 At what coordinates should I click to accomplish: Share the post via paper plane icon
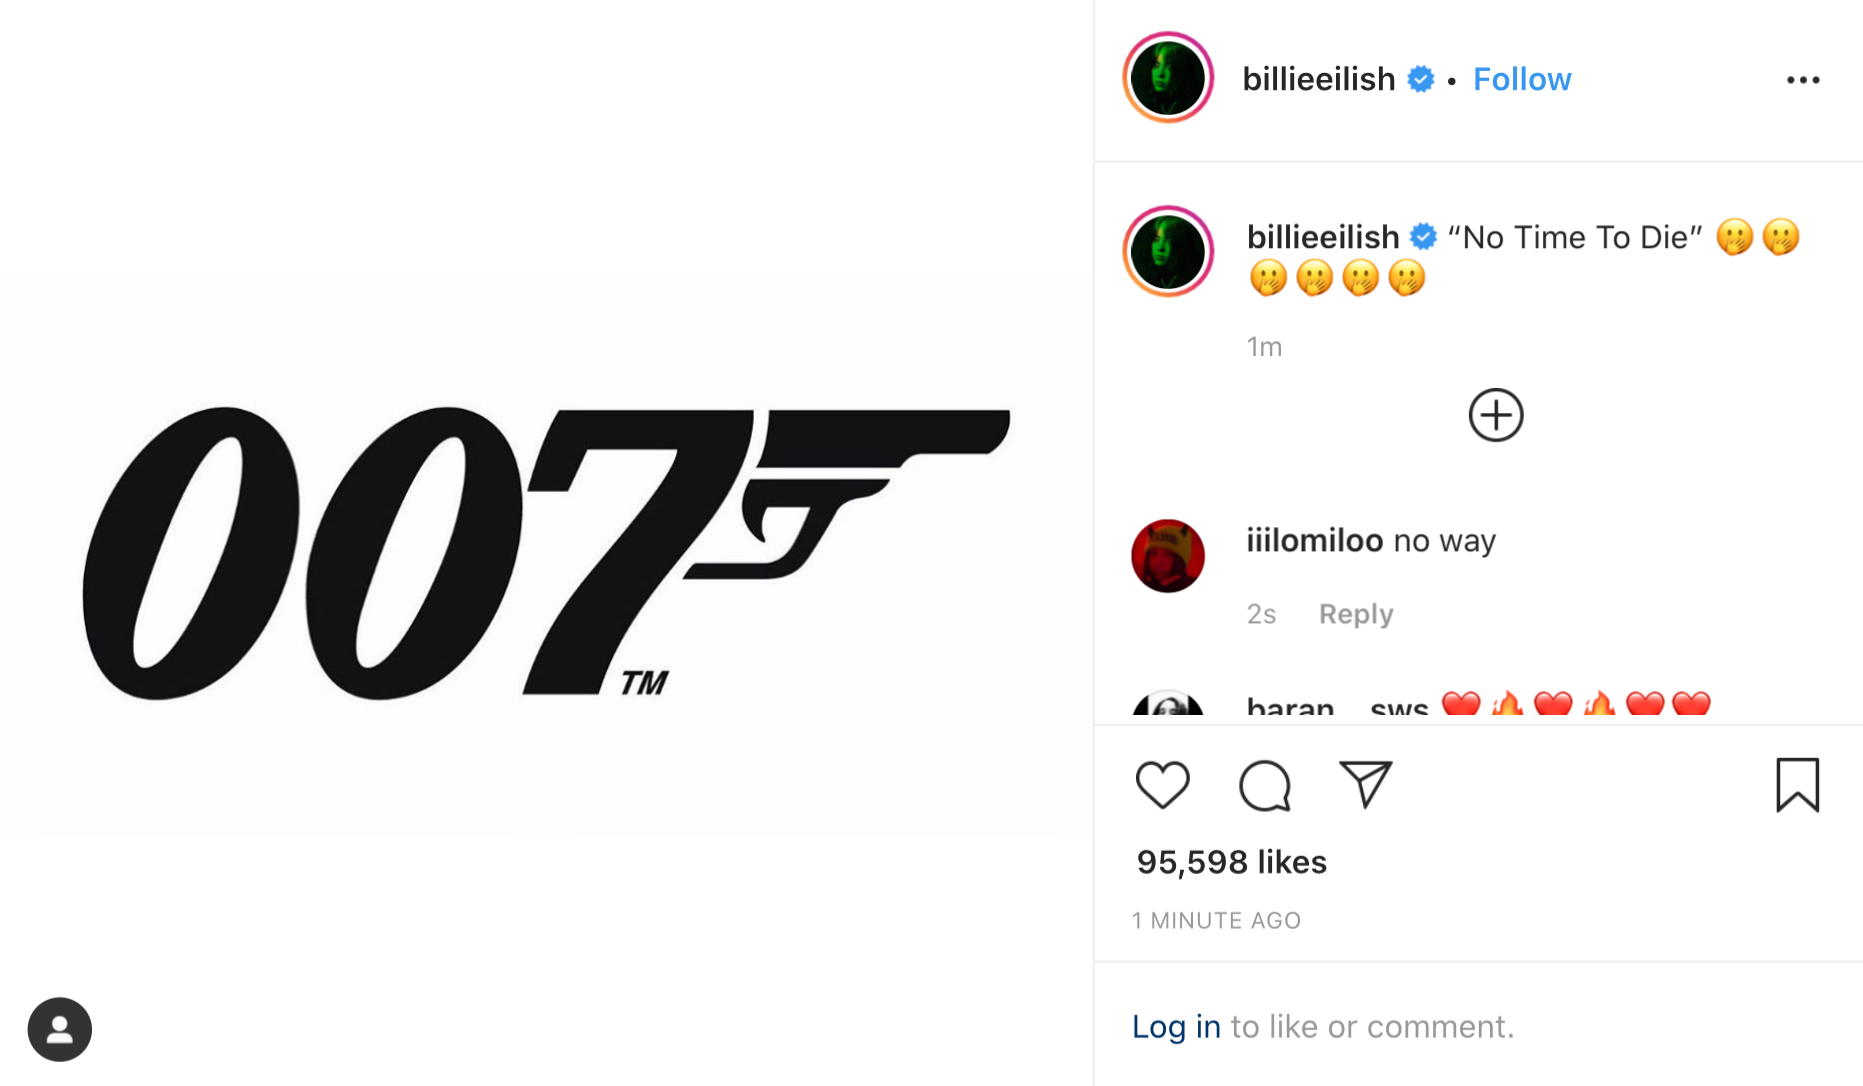pos(1365,784)
